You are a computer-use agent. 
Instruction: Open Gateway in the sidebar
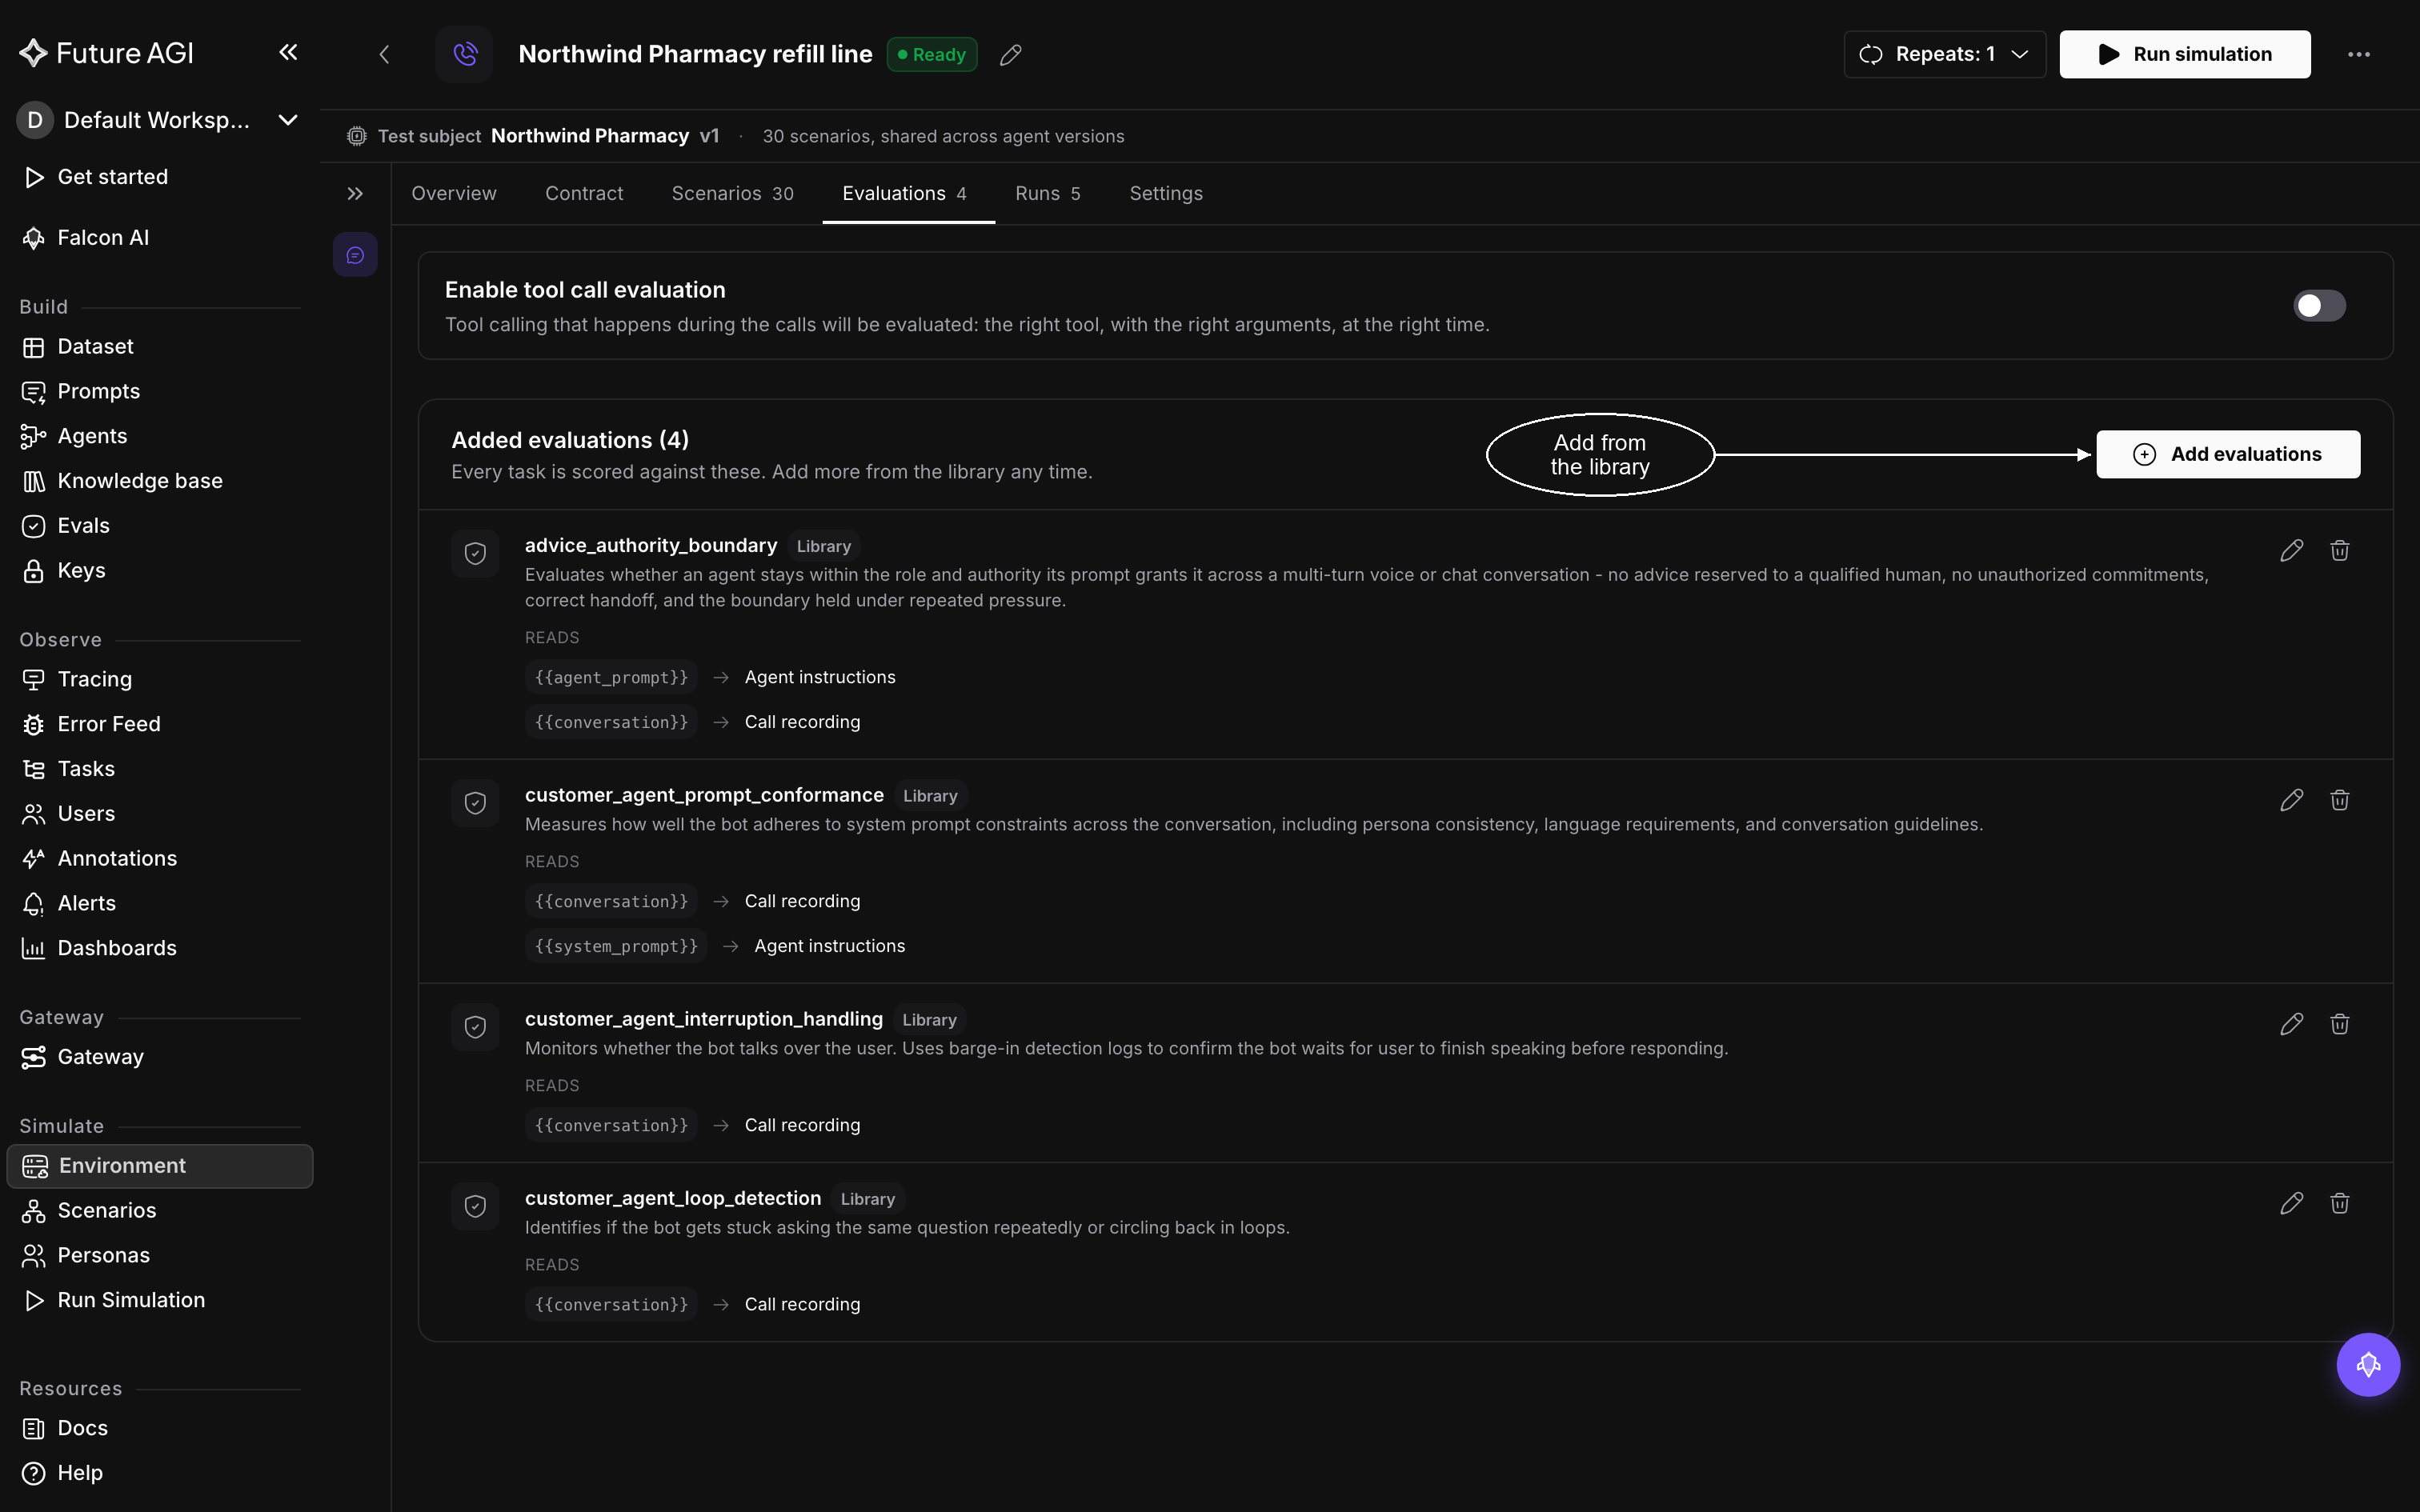tap(159, 1057)
